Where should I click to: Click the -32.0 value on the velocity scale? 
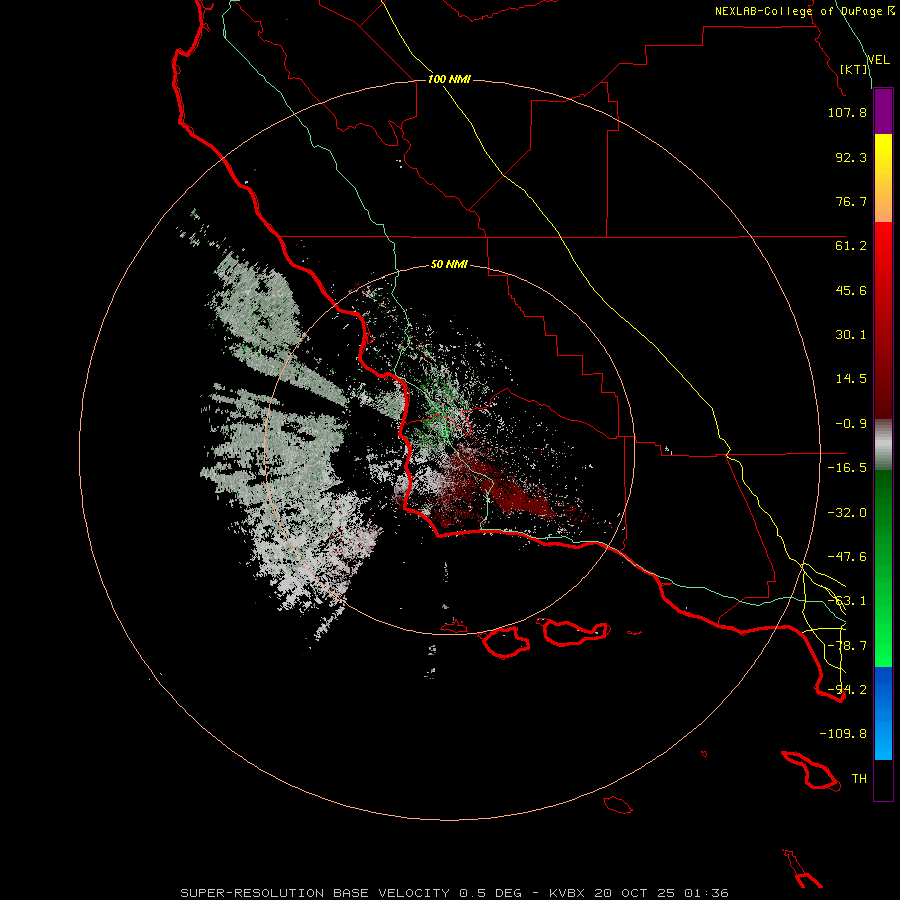847,513
